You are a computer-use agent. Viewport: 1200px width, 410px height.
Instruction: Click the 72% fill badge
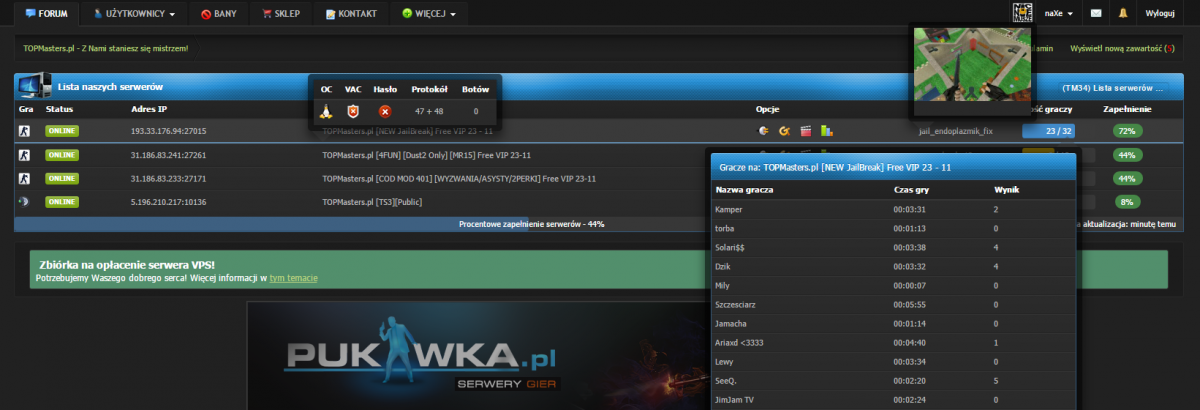pyautogui.click(x=1128, y=130)
